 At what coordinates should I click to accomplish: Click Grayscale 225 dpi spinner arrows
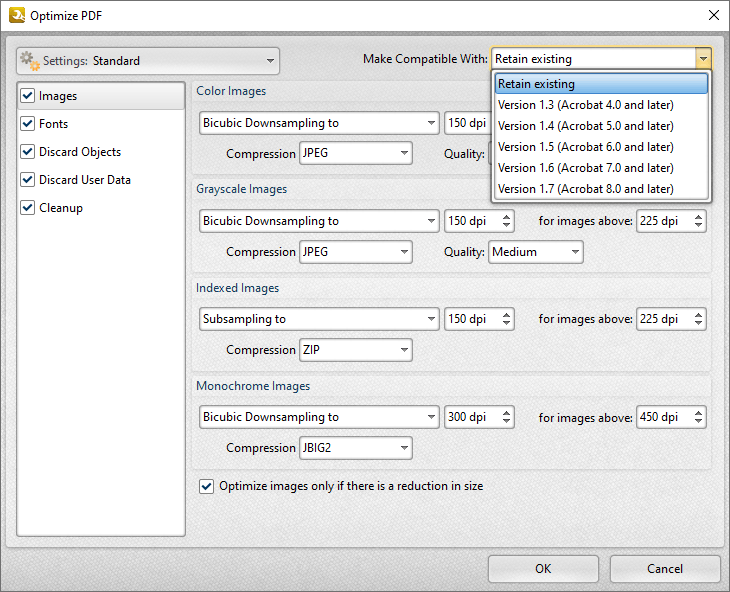(x=698, y=221)
